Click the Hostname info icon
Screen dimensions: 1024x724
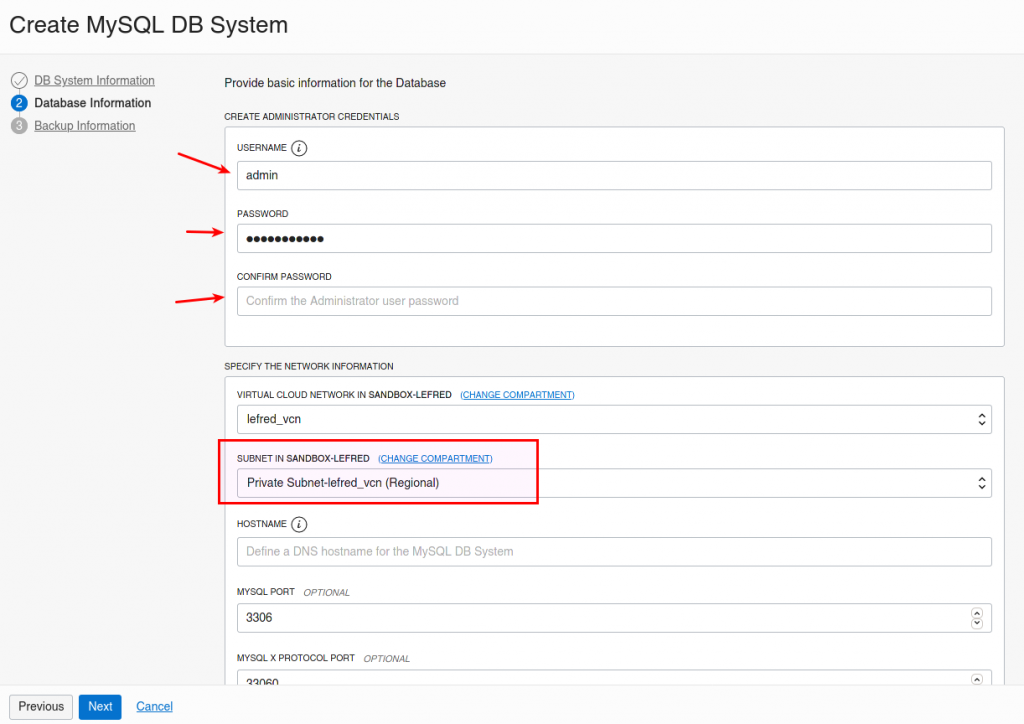(299, 524)
